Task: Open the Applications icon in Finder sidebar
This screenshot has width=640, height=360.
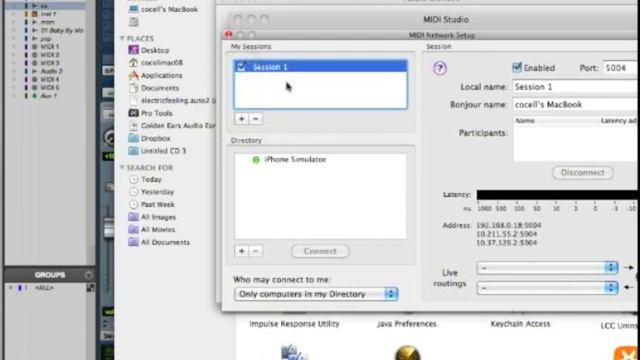Action: [133, 76]
